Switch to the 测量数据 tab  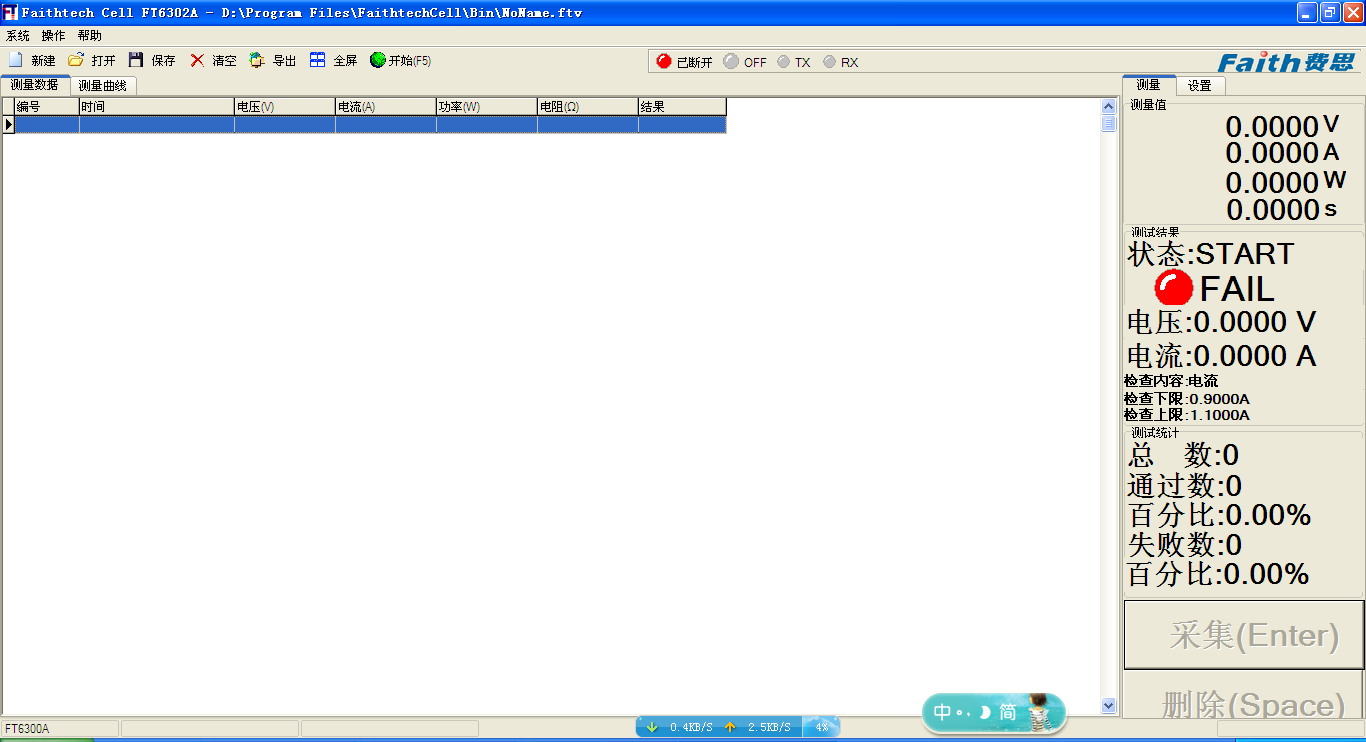coord(35,85)
